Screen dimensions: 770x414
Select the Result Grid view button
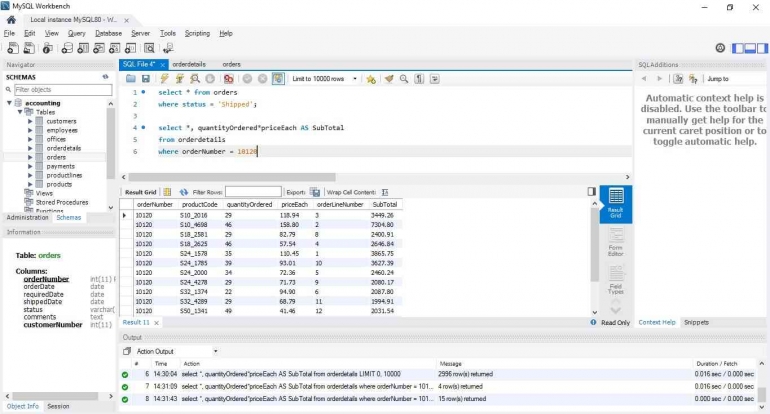[x=616, y=204]
